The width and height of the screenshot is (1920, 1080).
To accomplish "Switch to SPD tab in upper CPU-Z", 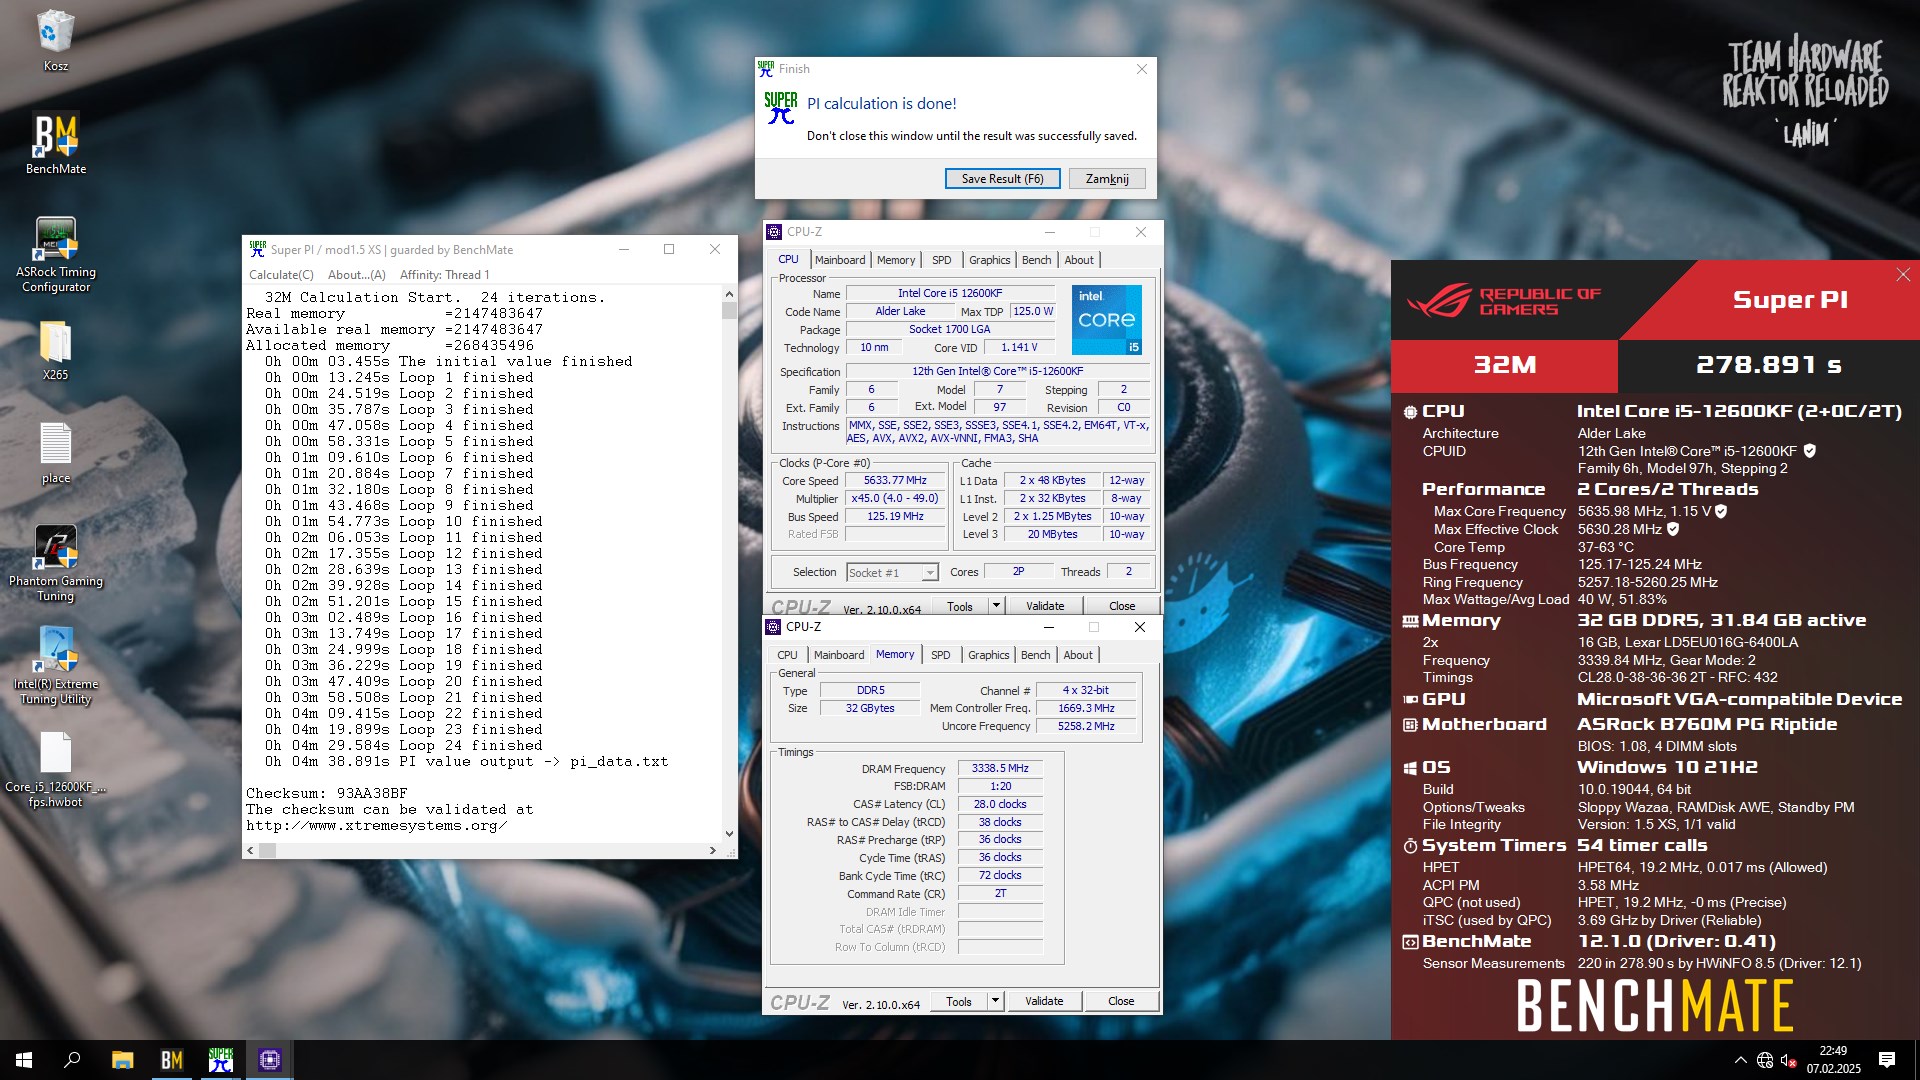I will pyautogui.click(x=942, y=260).
